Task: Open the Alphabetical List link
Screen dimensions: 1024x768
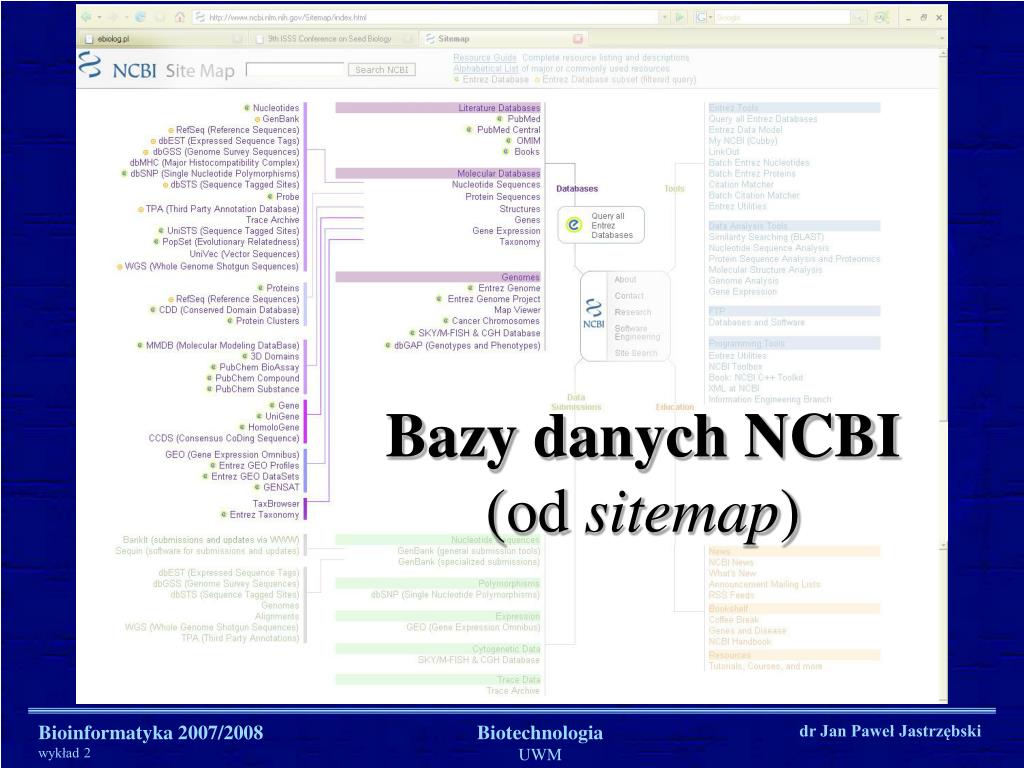Action: point(485,68)
